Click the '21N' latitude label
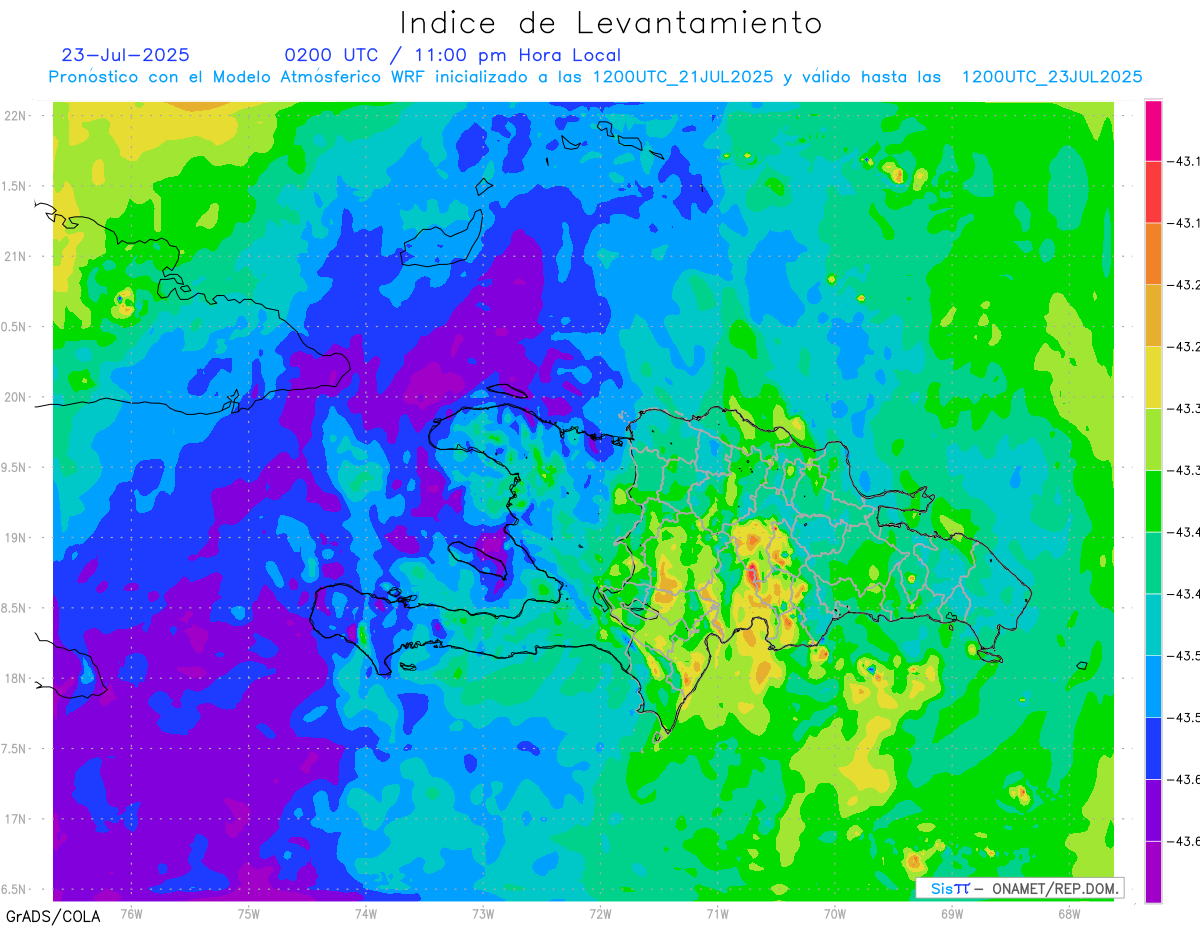Image resolution: width=1200 pixels, height=927 pixels. (x=15, y=257)
